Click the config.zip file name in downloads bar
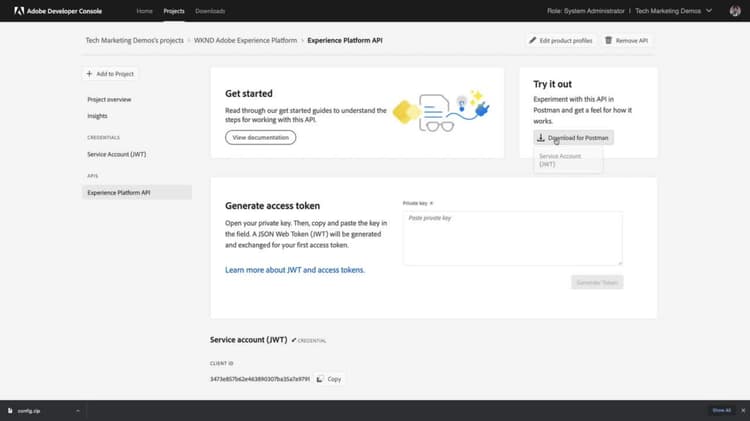750x421 pixels. pos(29,410)
